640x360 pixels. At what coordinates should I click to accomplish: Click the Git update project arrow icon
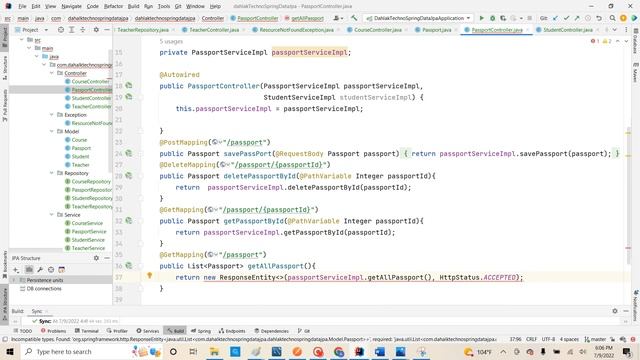coord(555,18)
